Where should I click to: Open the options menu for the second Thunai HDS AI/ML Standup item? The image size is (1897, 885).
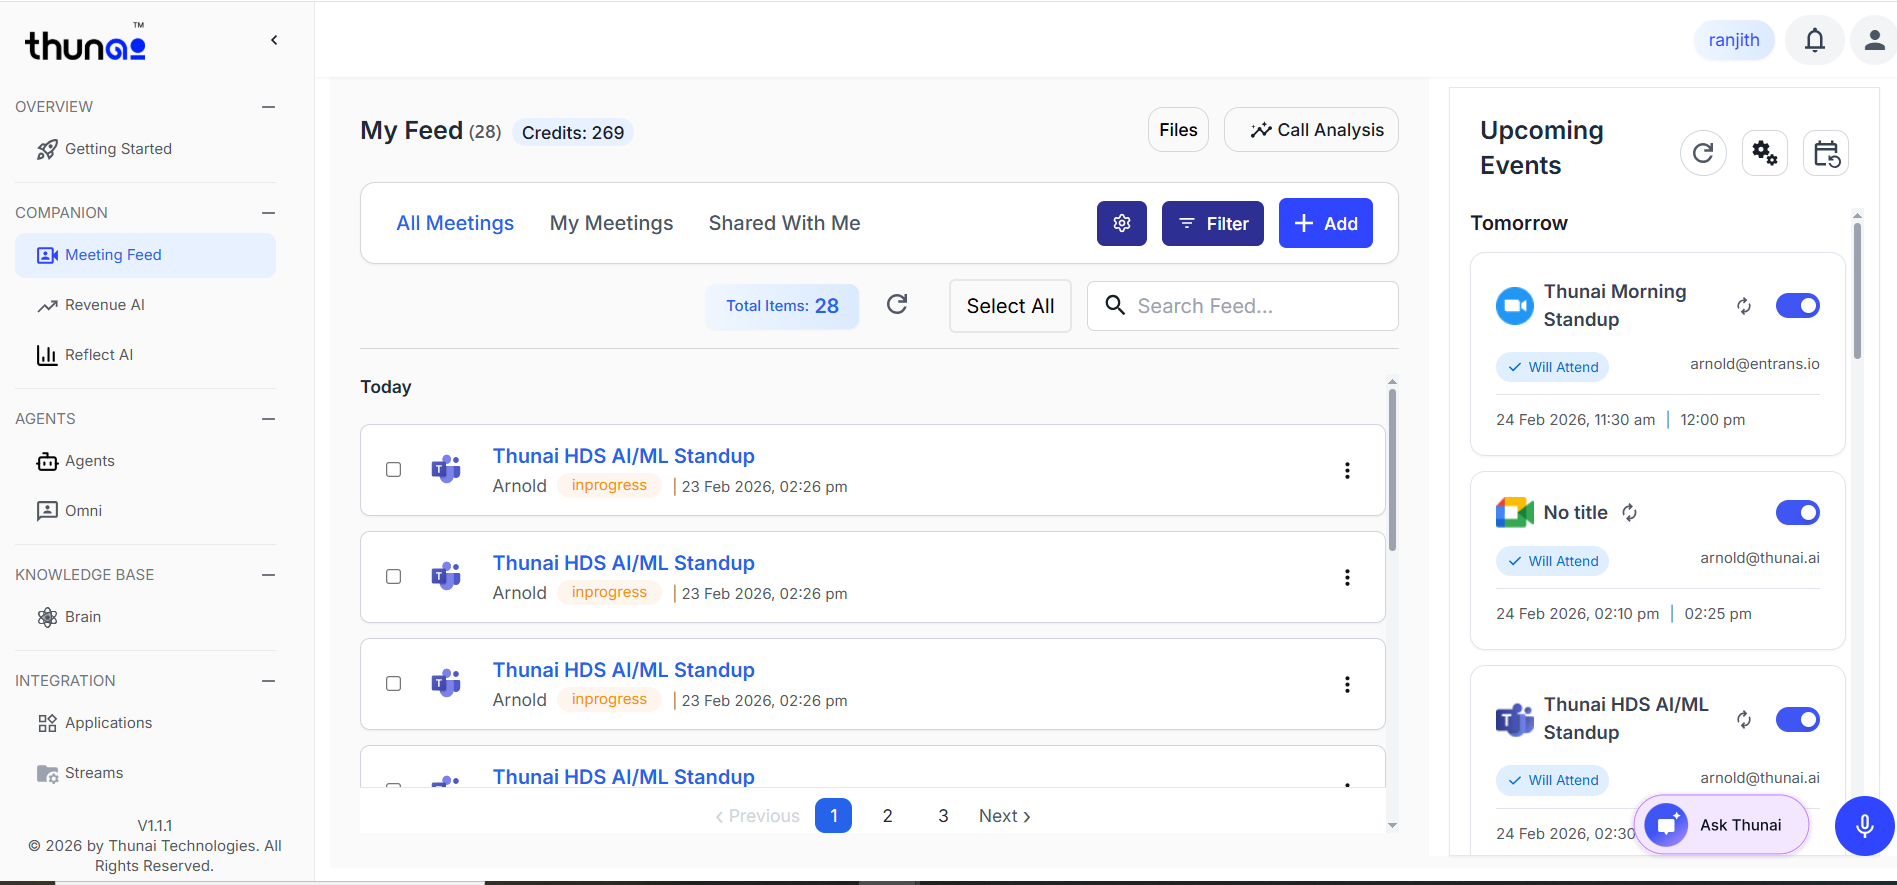1347,577
